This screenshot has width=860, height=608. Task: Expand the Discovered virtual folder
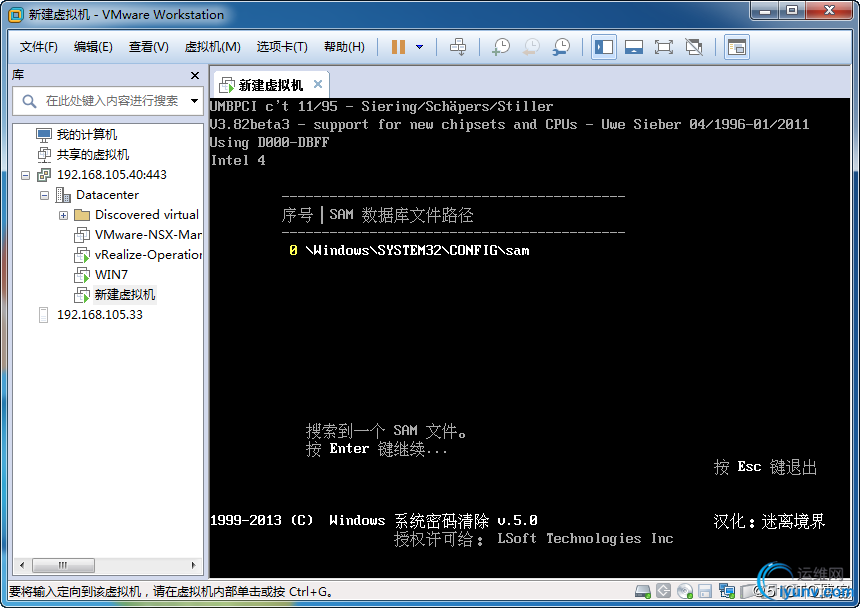pos(64,215)
